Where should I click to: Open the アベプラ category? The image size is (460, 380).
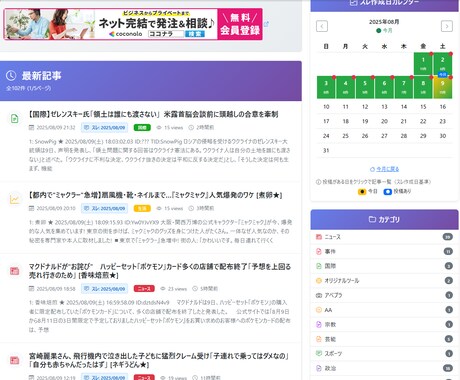(384, 295)
